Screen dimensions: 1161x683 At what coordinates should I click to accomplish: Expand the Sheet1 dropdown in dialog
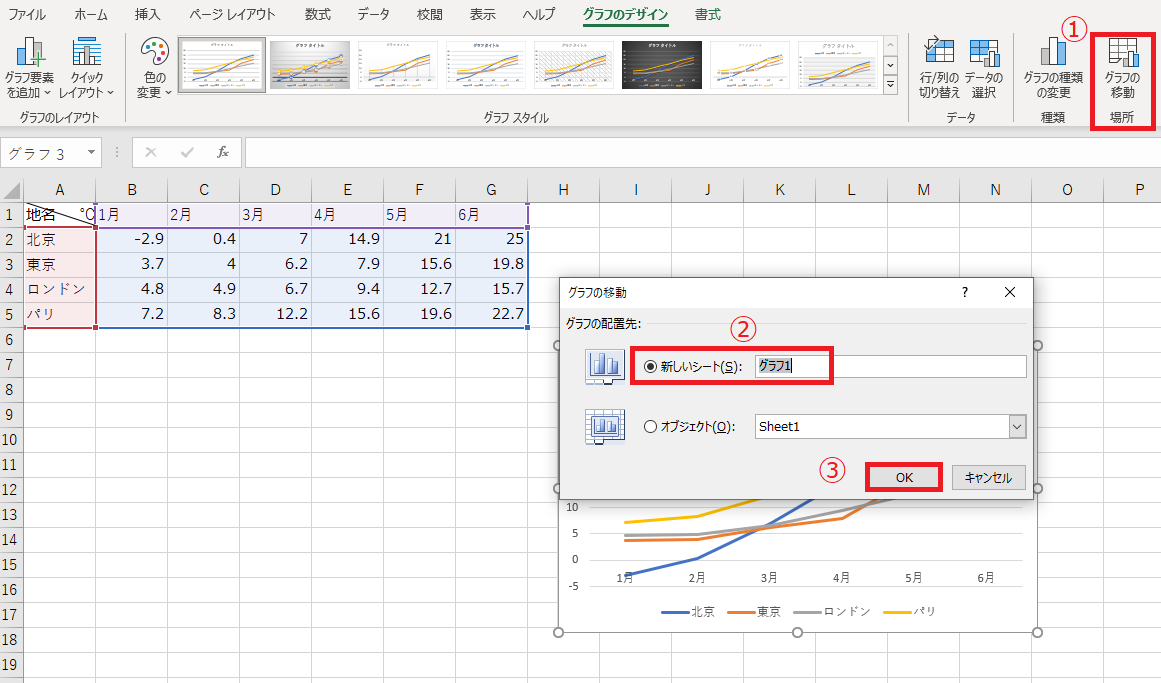coord(1017,427)
